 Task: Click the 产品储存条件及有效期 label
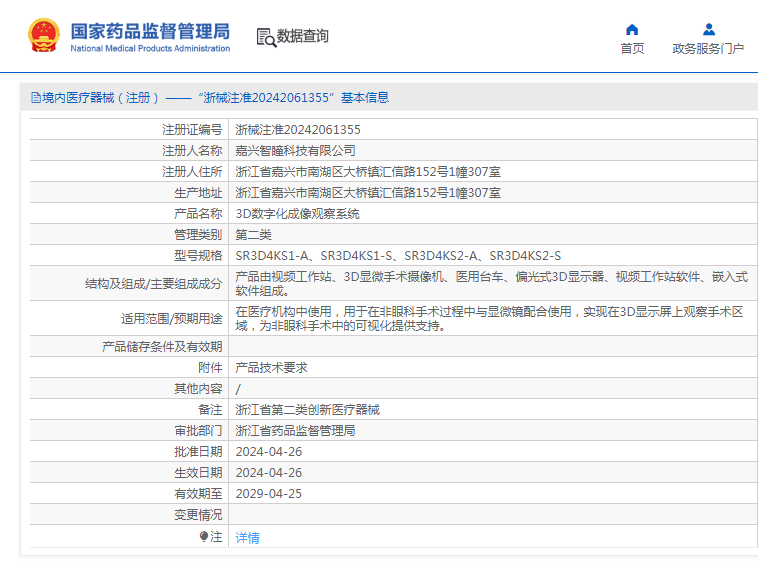[162, 347]
